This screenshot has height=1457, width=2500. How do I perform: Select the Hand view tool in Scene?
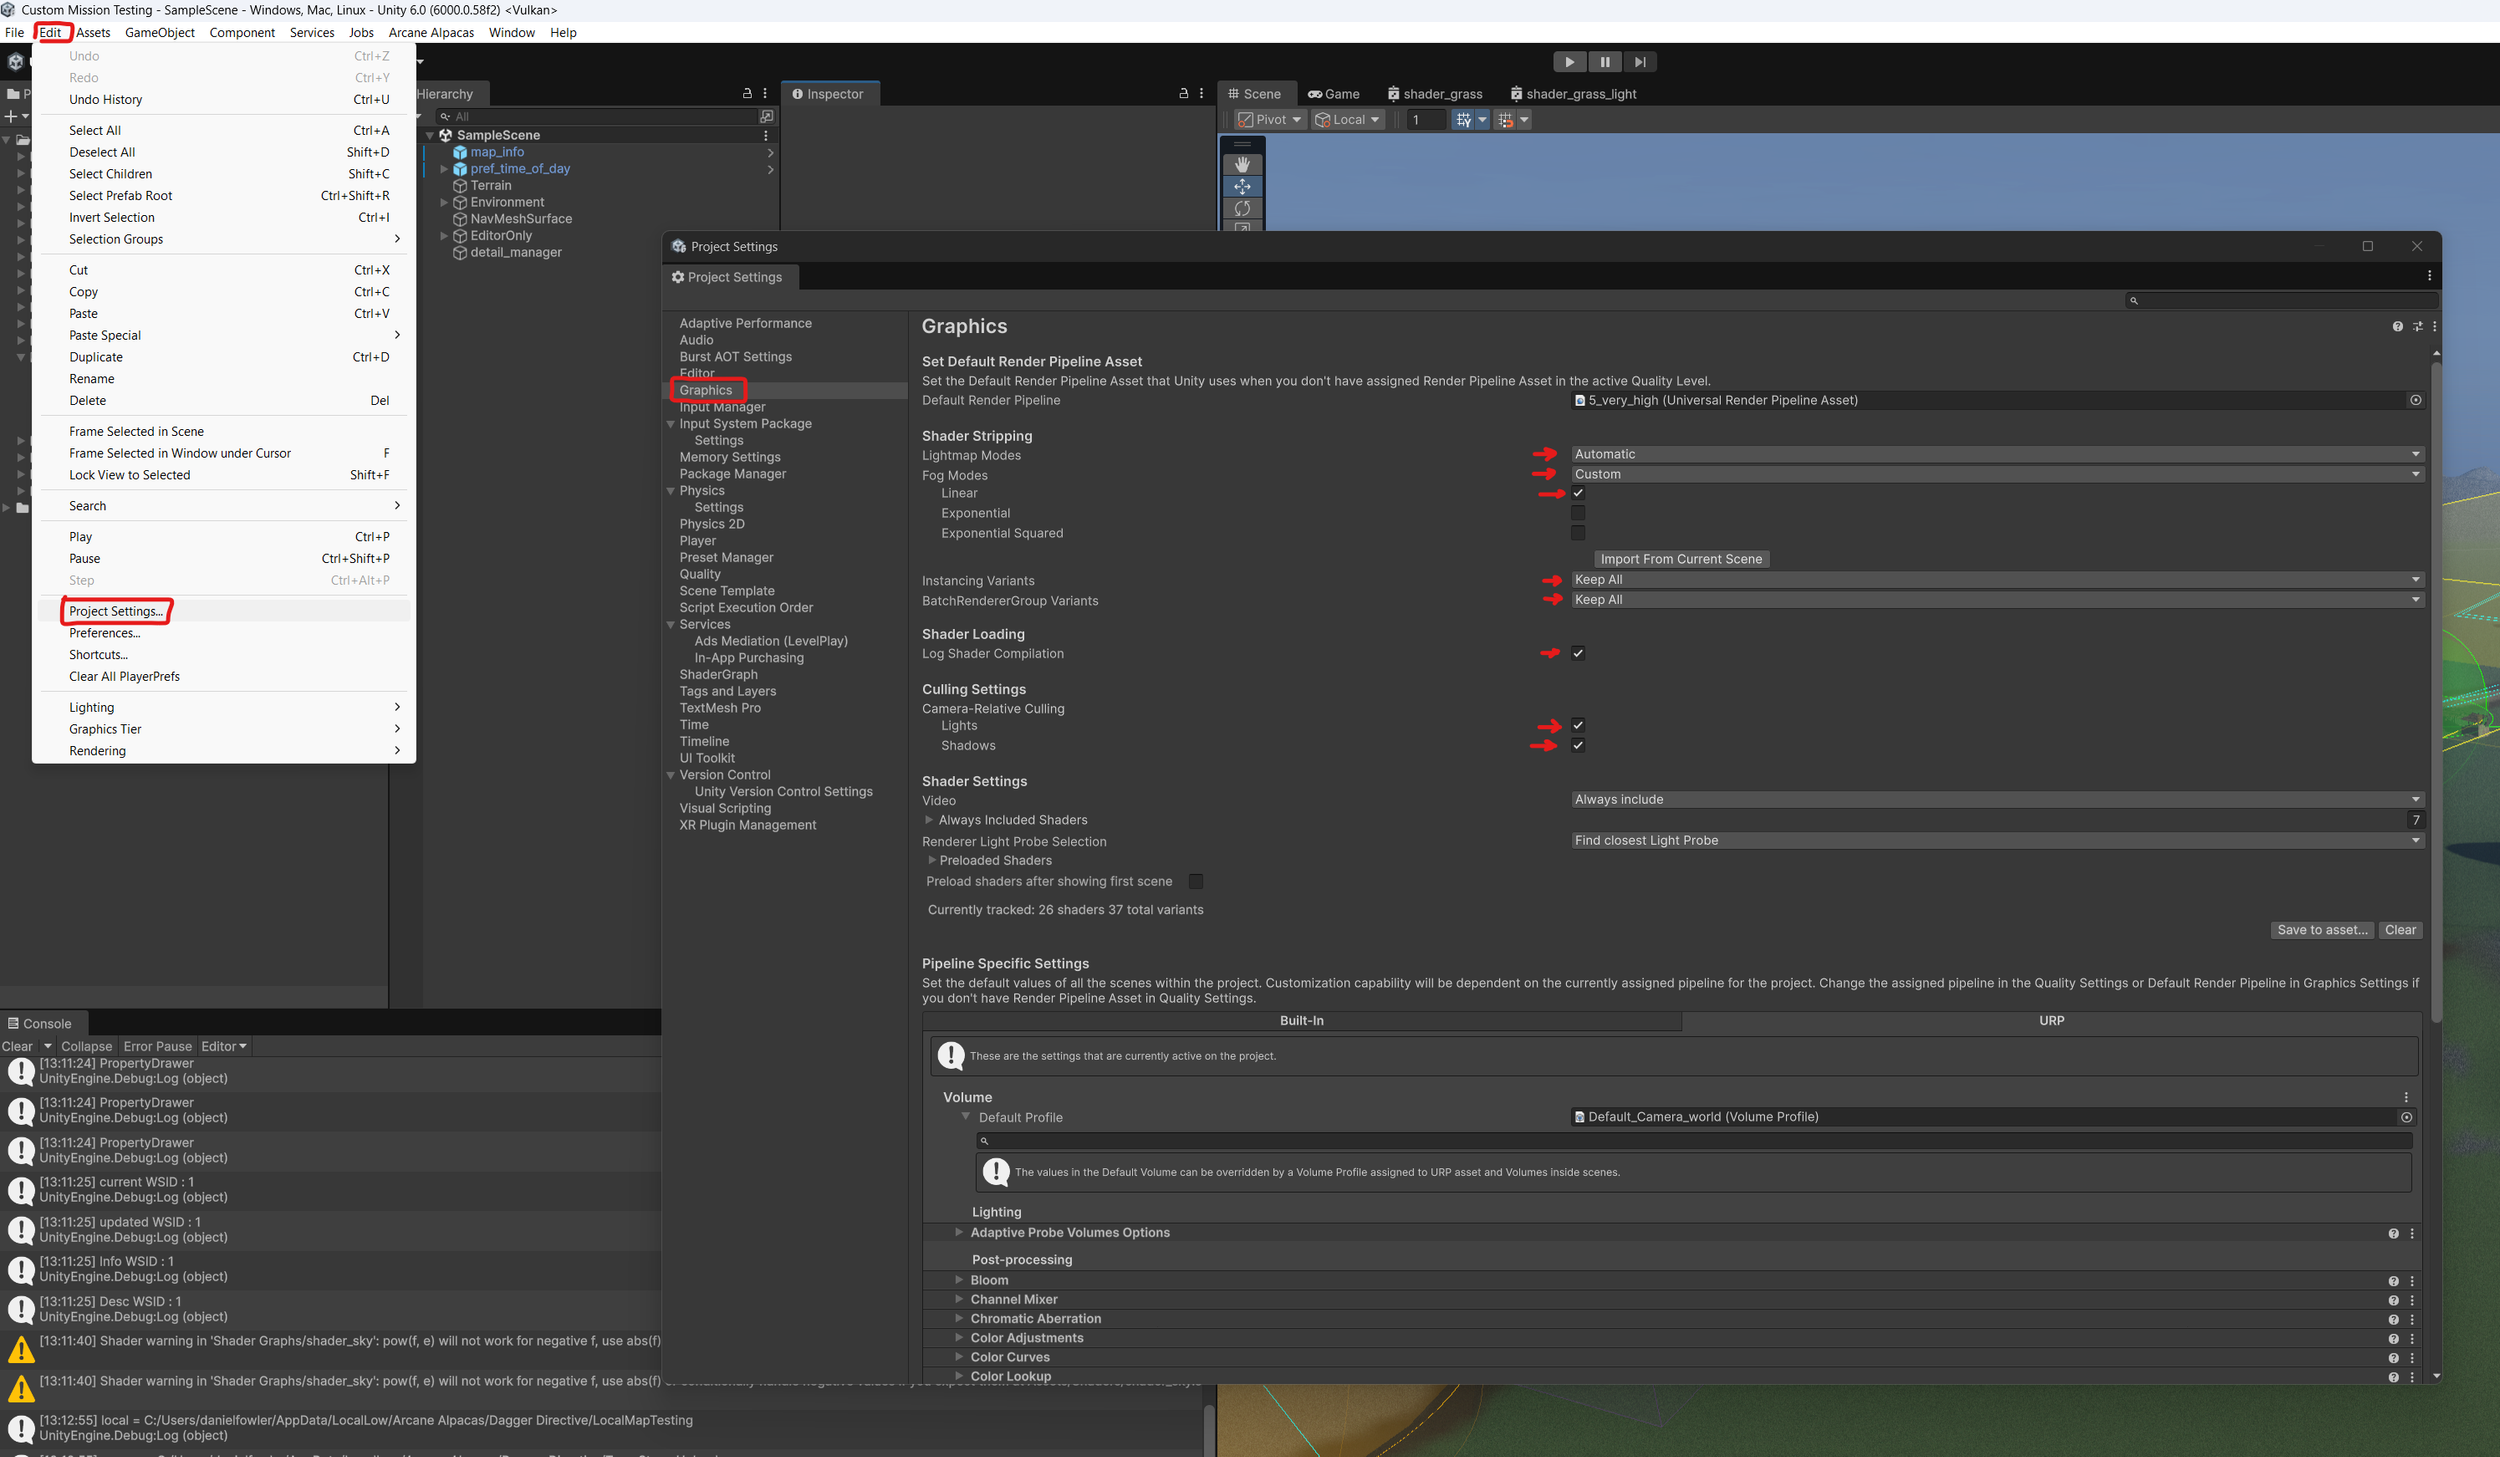[x=1242, y=164]
